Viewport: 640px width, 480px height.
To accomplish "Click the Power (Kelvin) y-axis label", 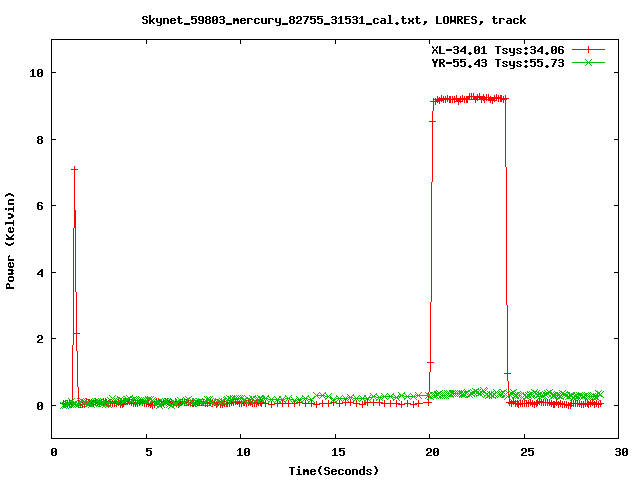I will pyautogui.click(x=10, y=241).
